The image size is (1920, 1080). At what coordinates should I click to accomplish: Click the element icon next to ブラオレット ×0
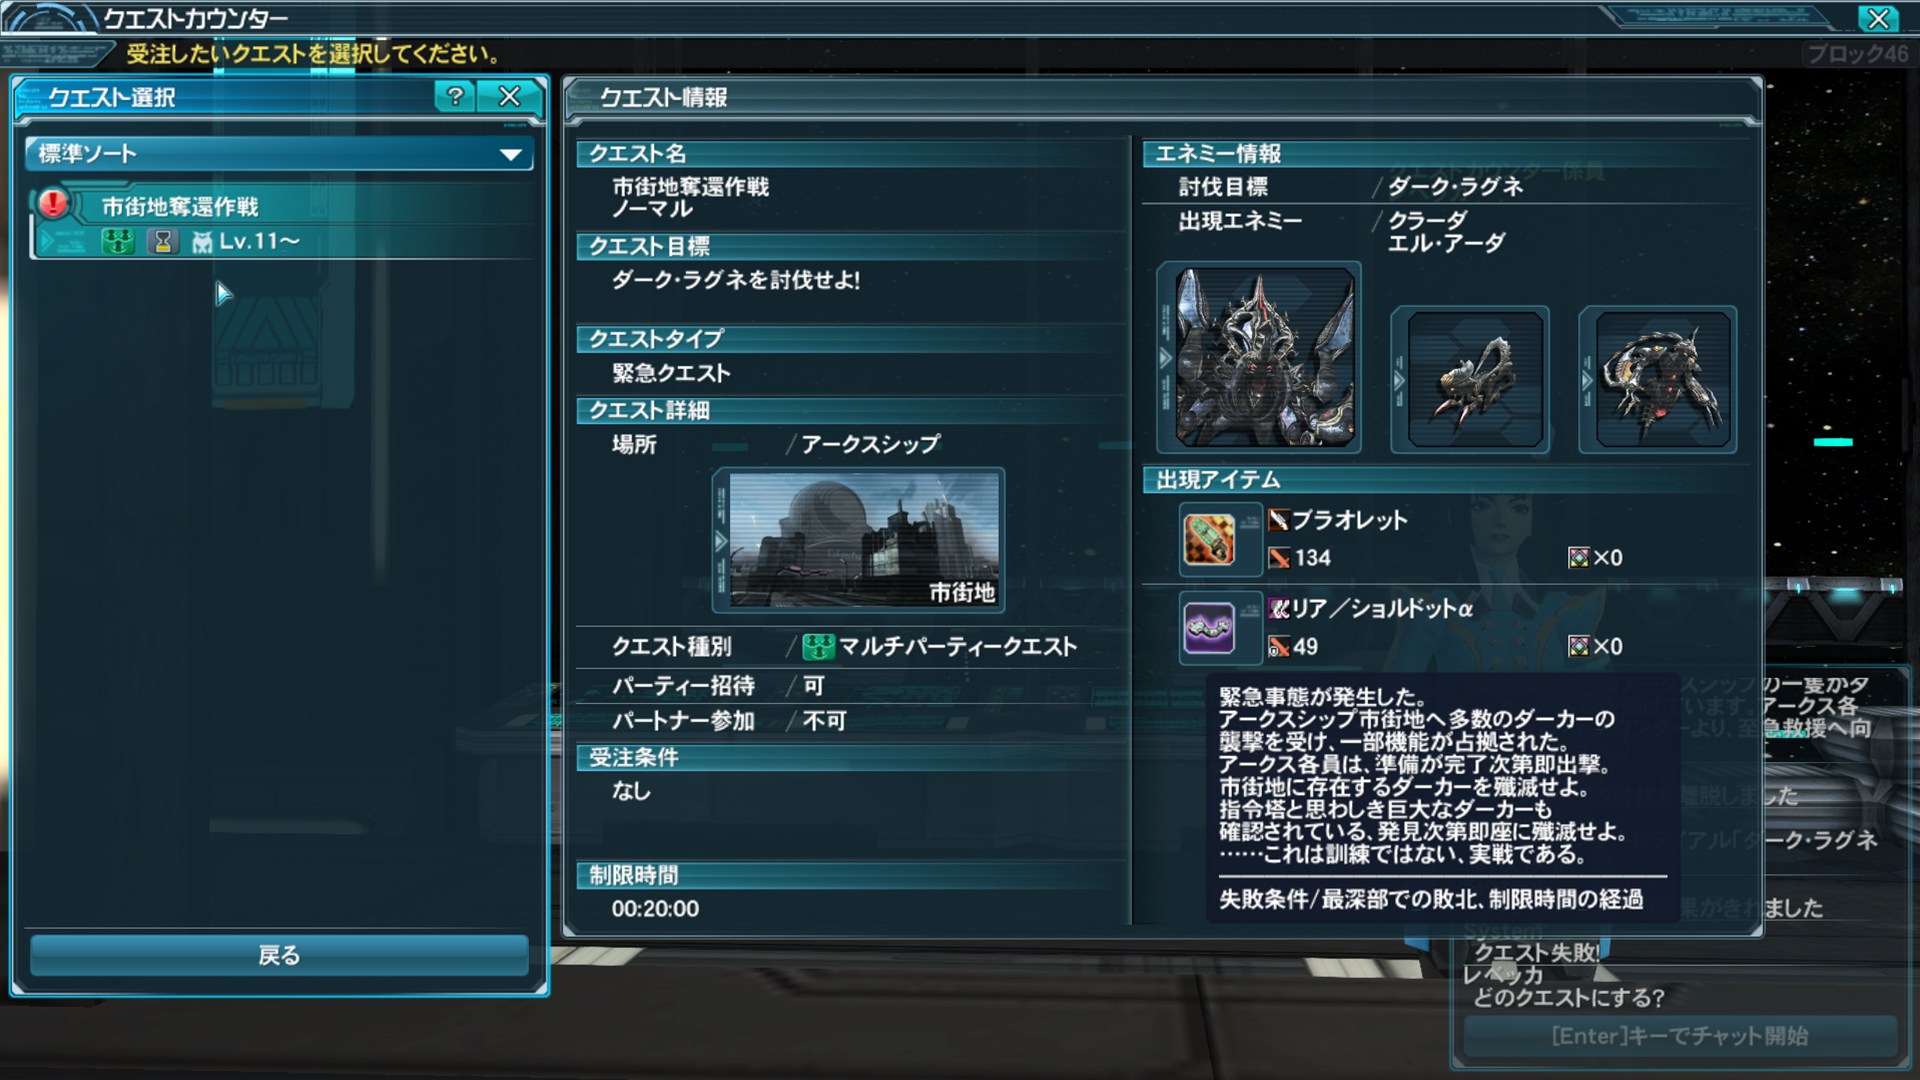click(1578, 558)
